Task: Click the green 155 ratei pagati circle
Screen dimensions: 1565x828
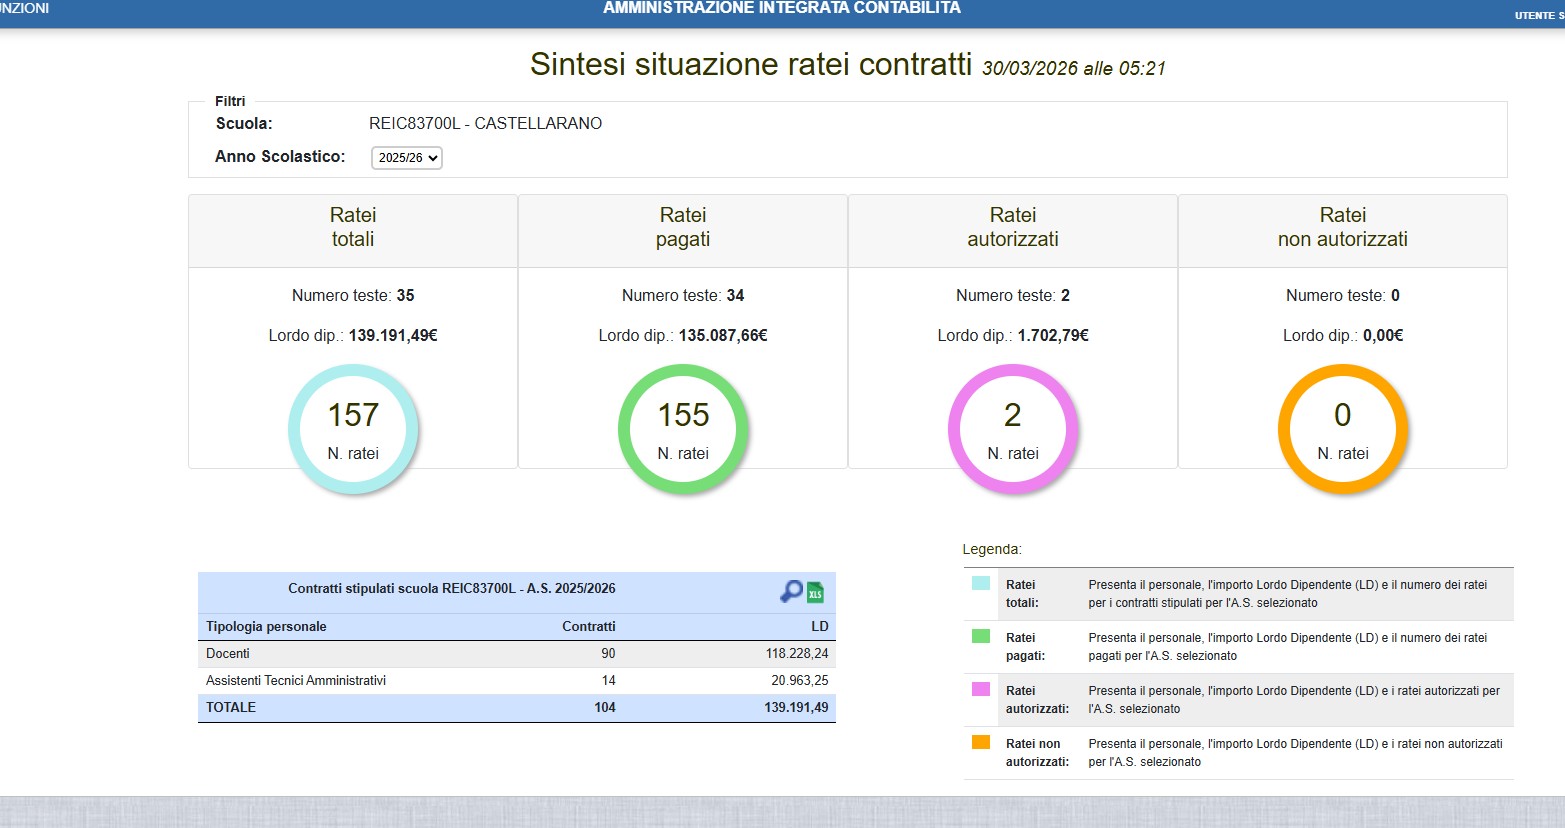Action: coord(683,429)
